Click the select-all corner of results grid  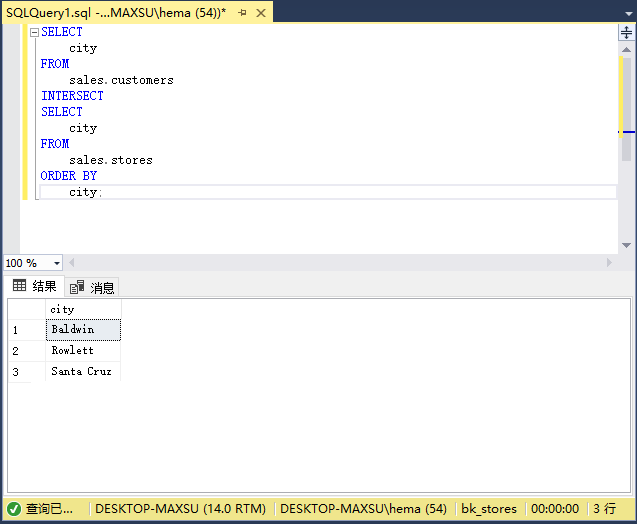click(27, 309)
